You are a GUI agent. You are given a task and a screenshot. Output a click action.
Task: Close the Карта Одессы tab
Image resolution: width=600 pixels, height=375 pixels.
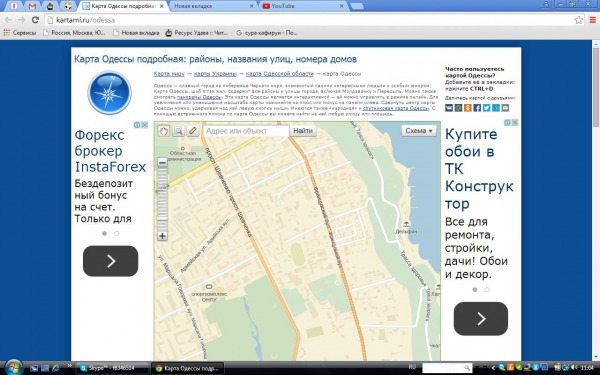[x=162, y=6]
